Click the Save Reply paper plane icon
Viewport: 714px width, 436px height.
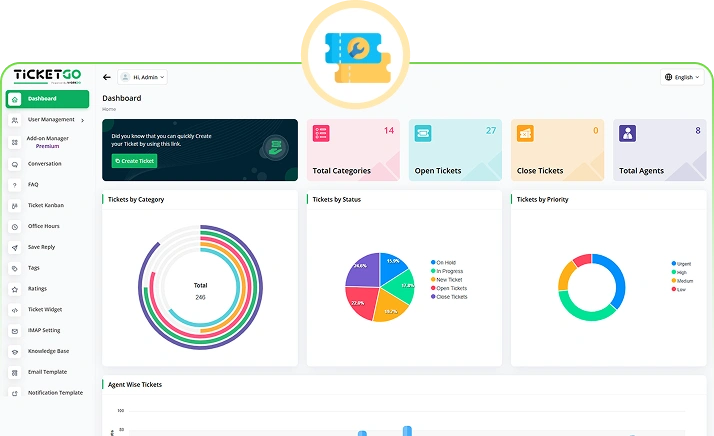15,247
